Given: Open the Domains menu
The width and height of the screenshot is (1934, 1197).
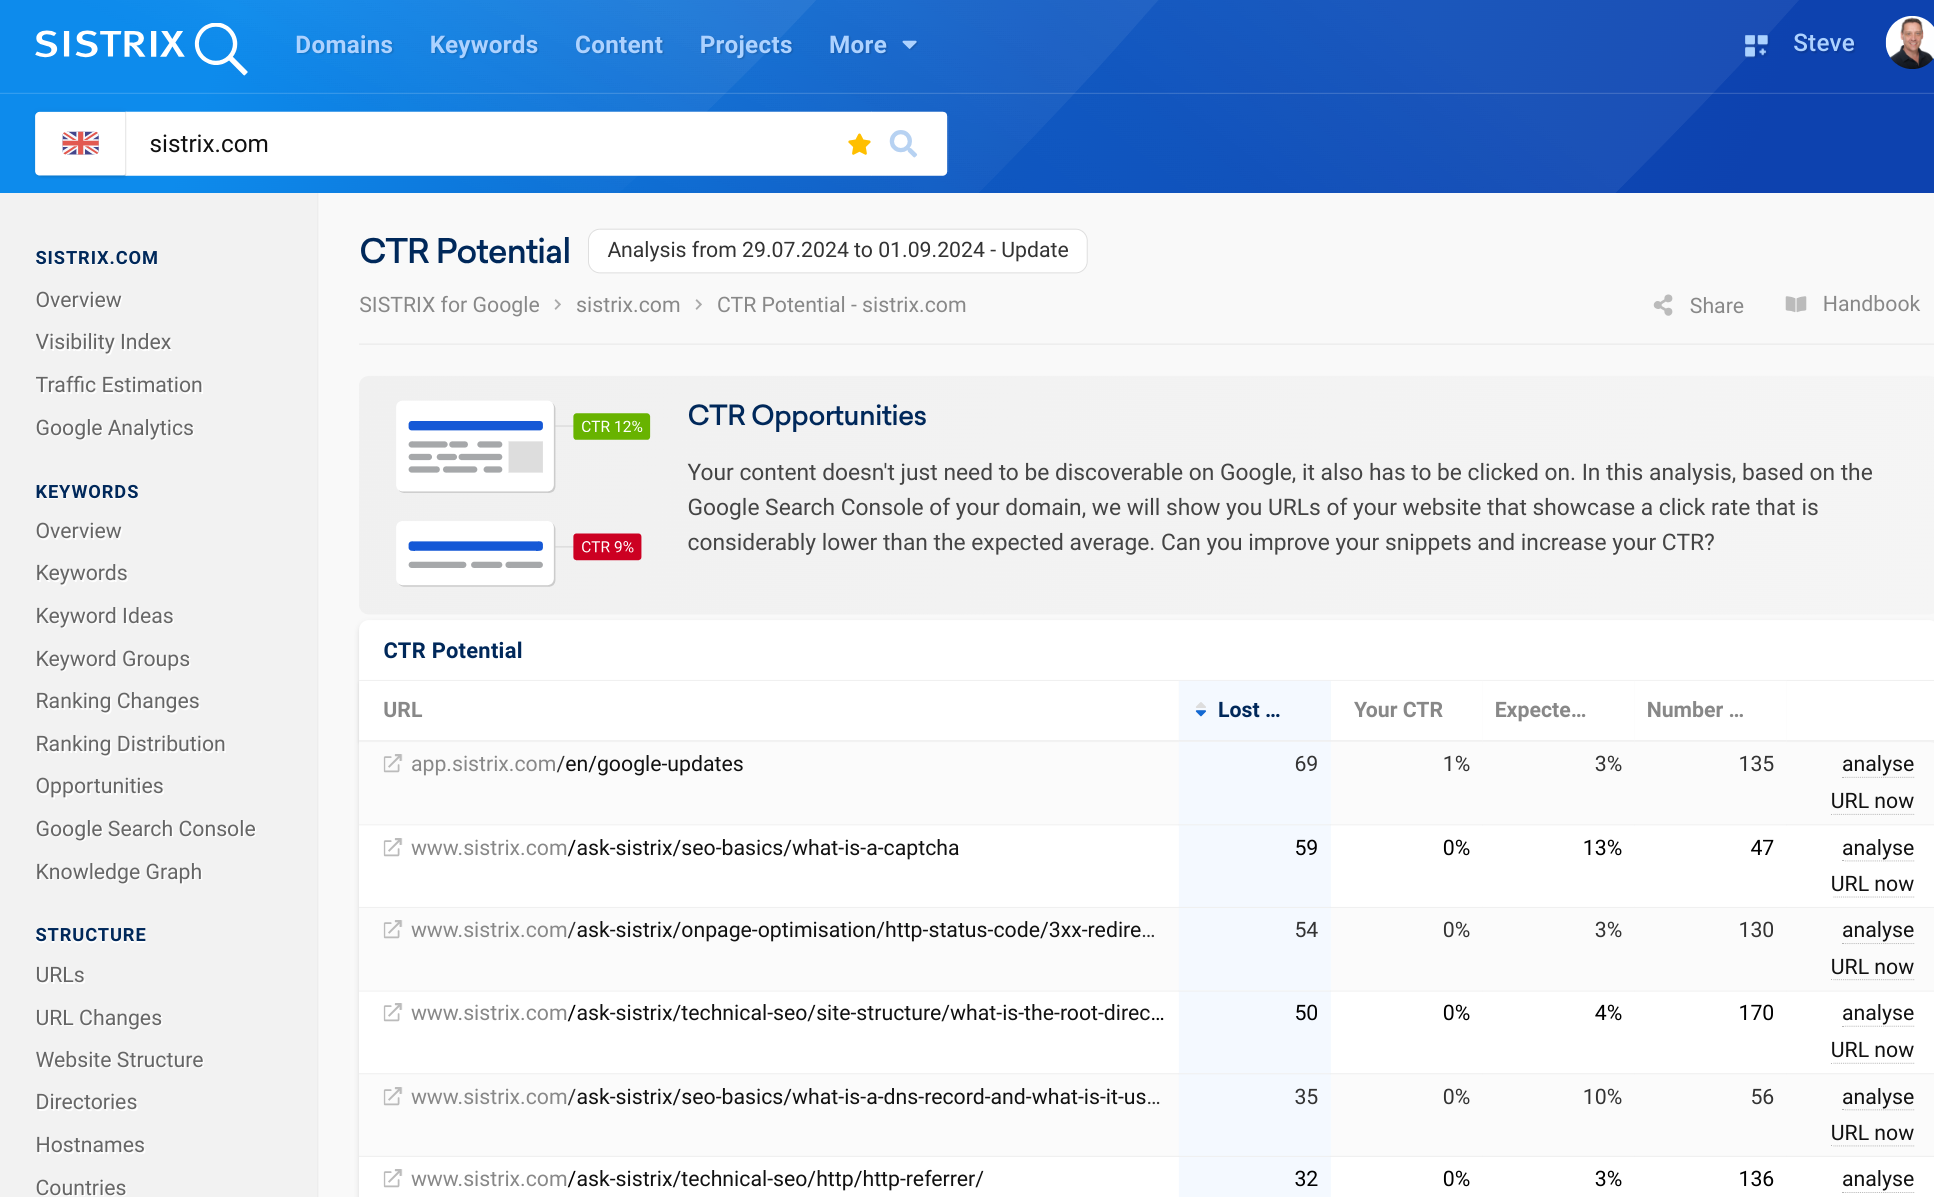Looking at the screenshot, I should pyautogui.click(x=344, y=45).
